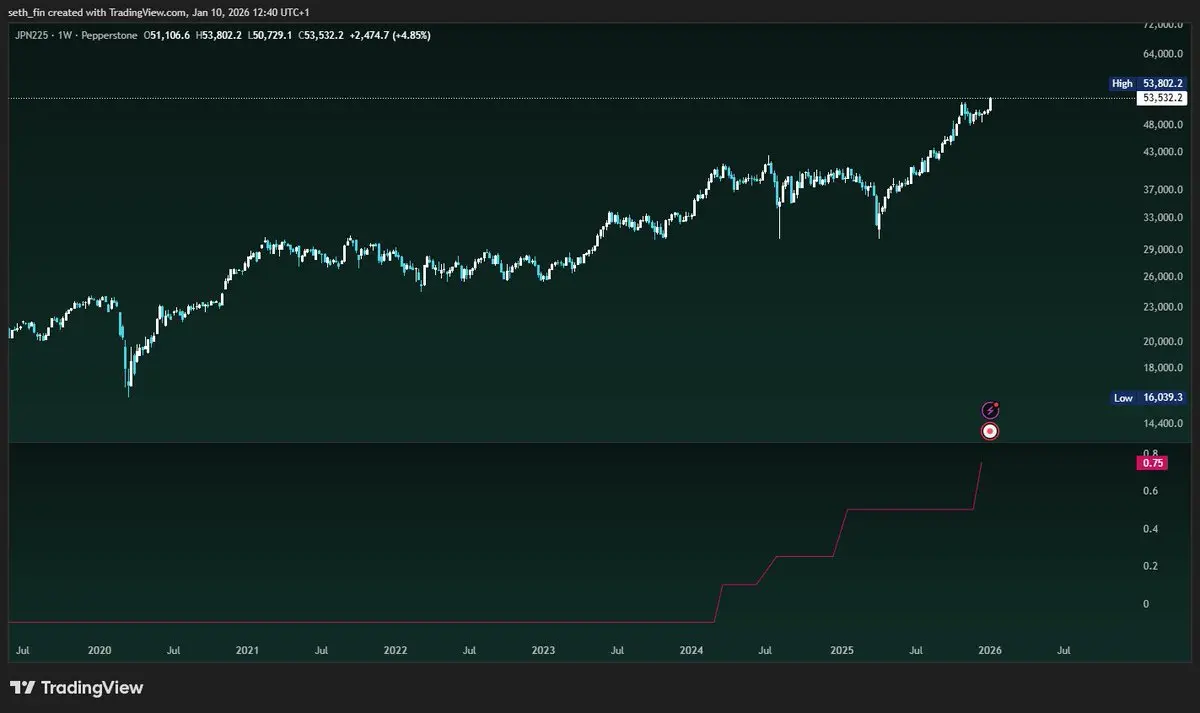Click the 26,000.0 price axis label

click(1163, 277)
